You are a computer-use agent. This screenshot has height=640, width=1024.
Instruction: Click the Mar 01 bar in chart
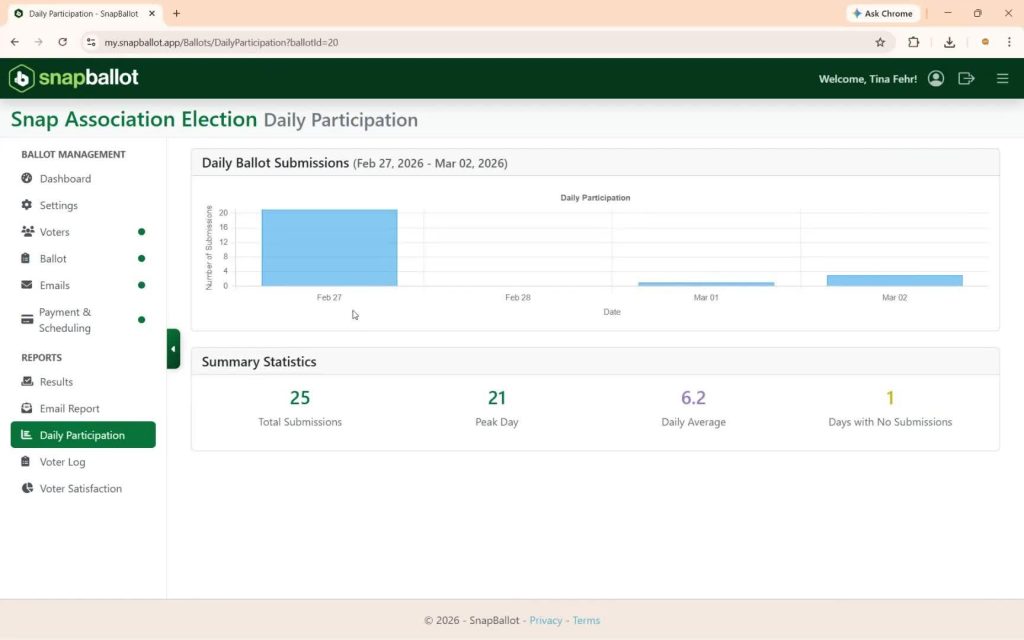pos(706,283)
